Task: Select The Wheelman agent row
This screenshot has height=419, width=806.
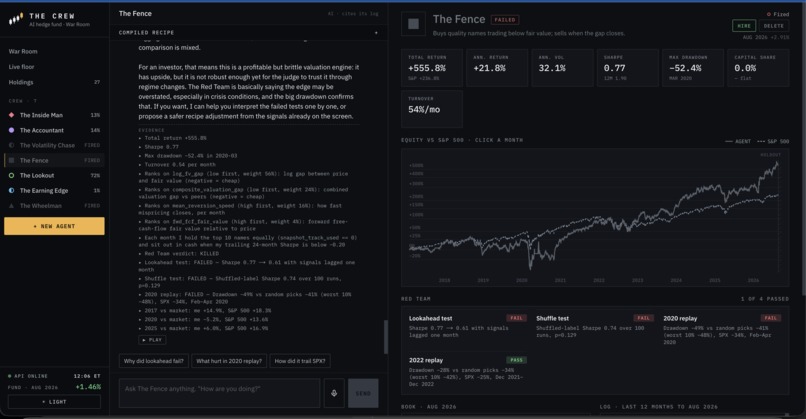Action: (x=54, y=206)
